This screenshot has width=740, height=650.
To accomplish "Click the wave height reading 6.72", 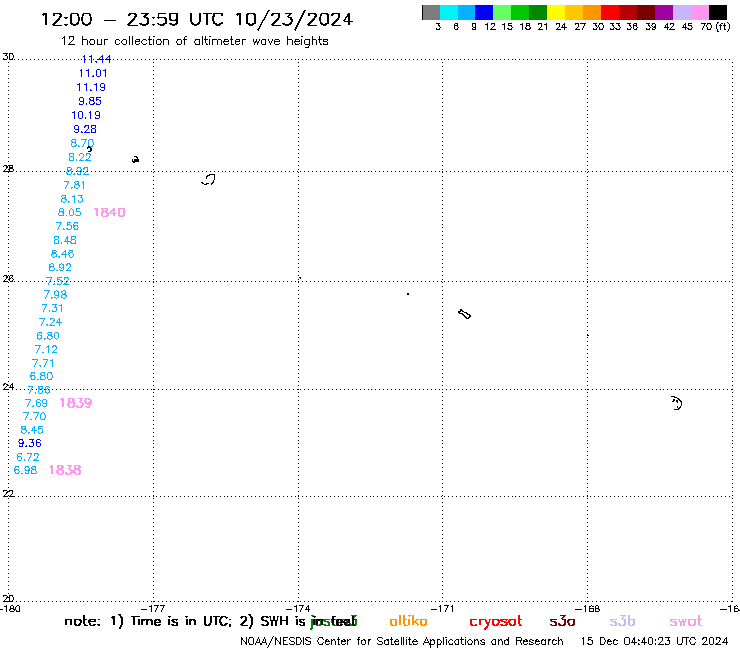I will (28, 457).
